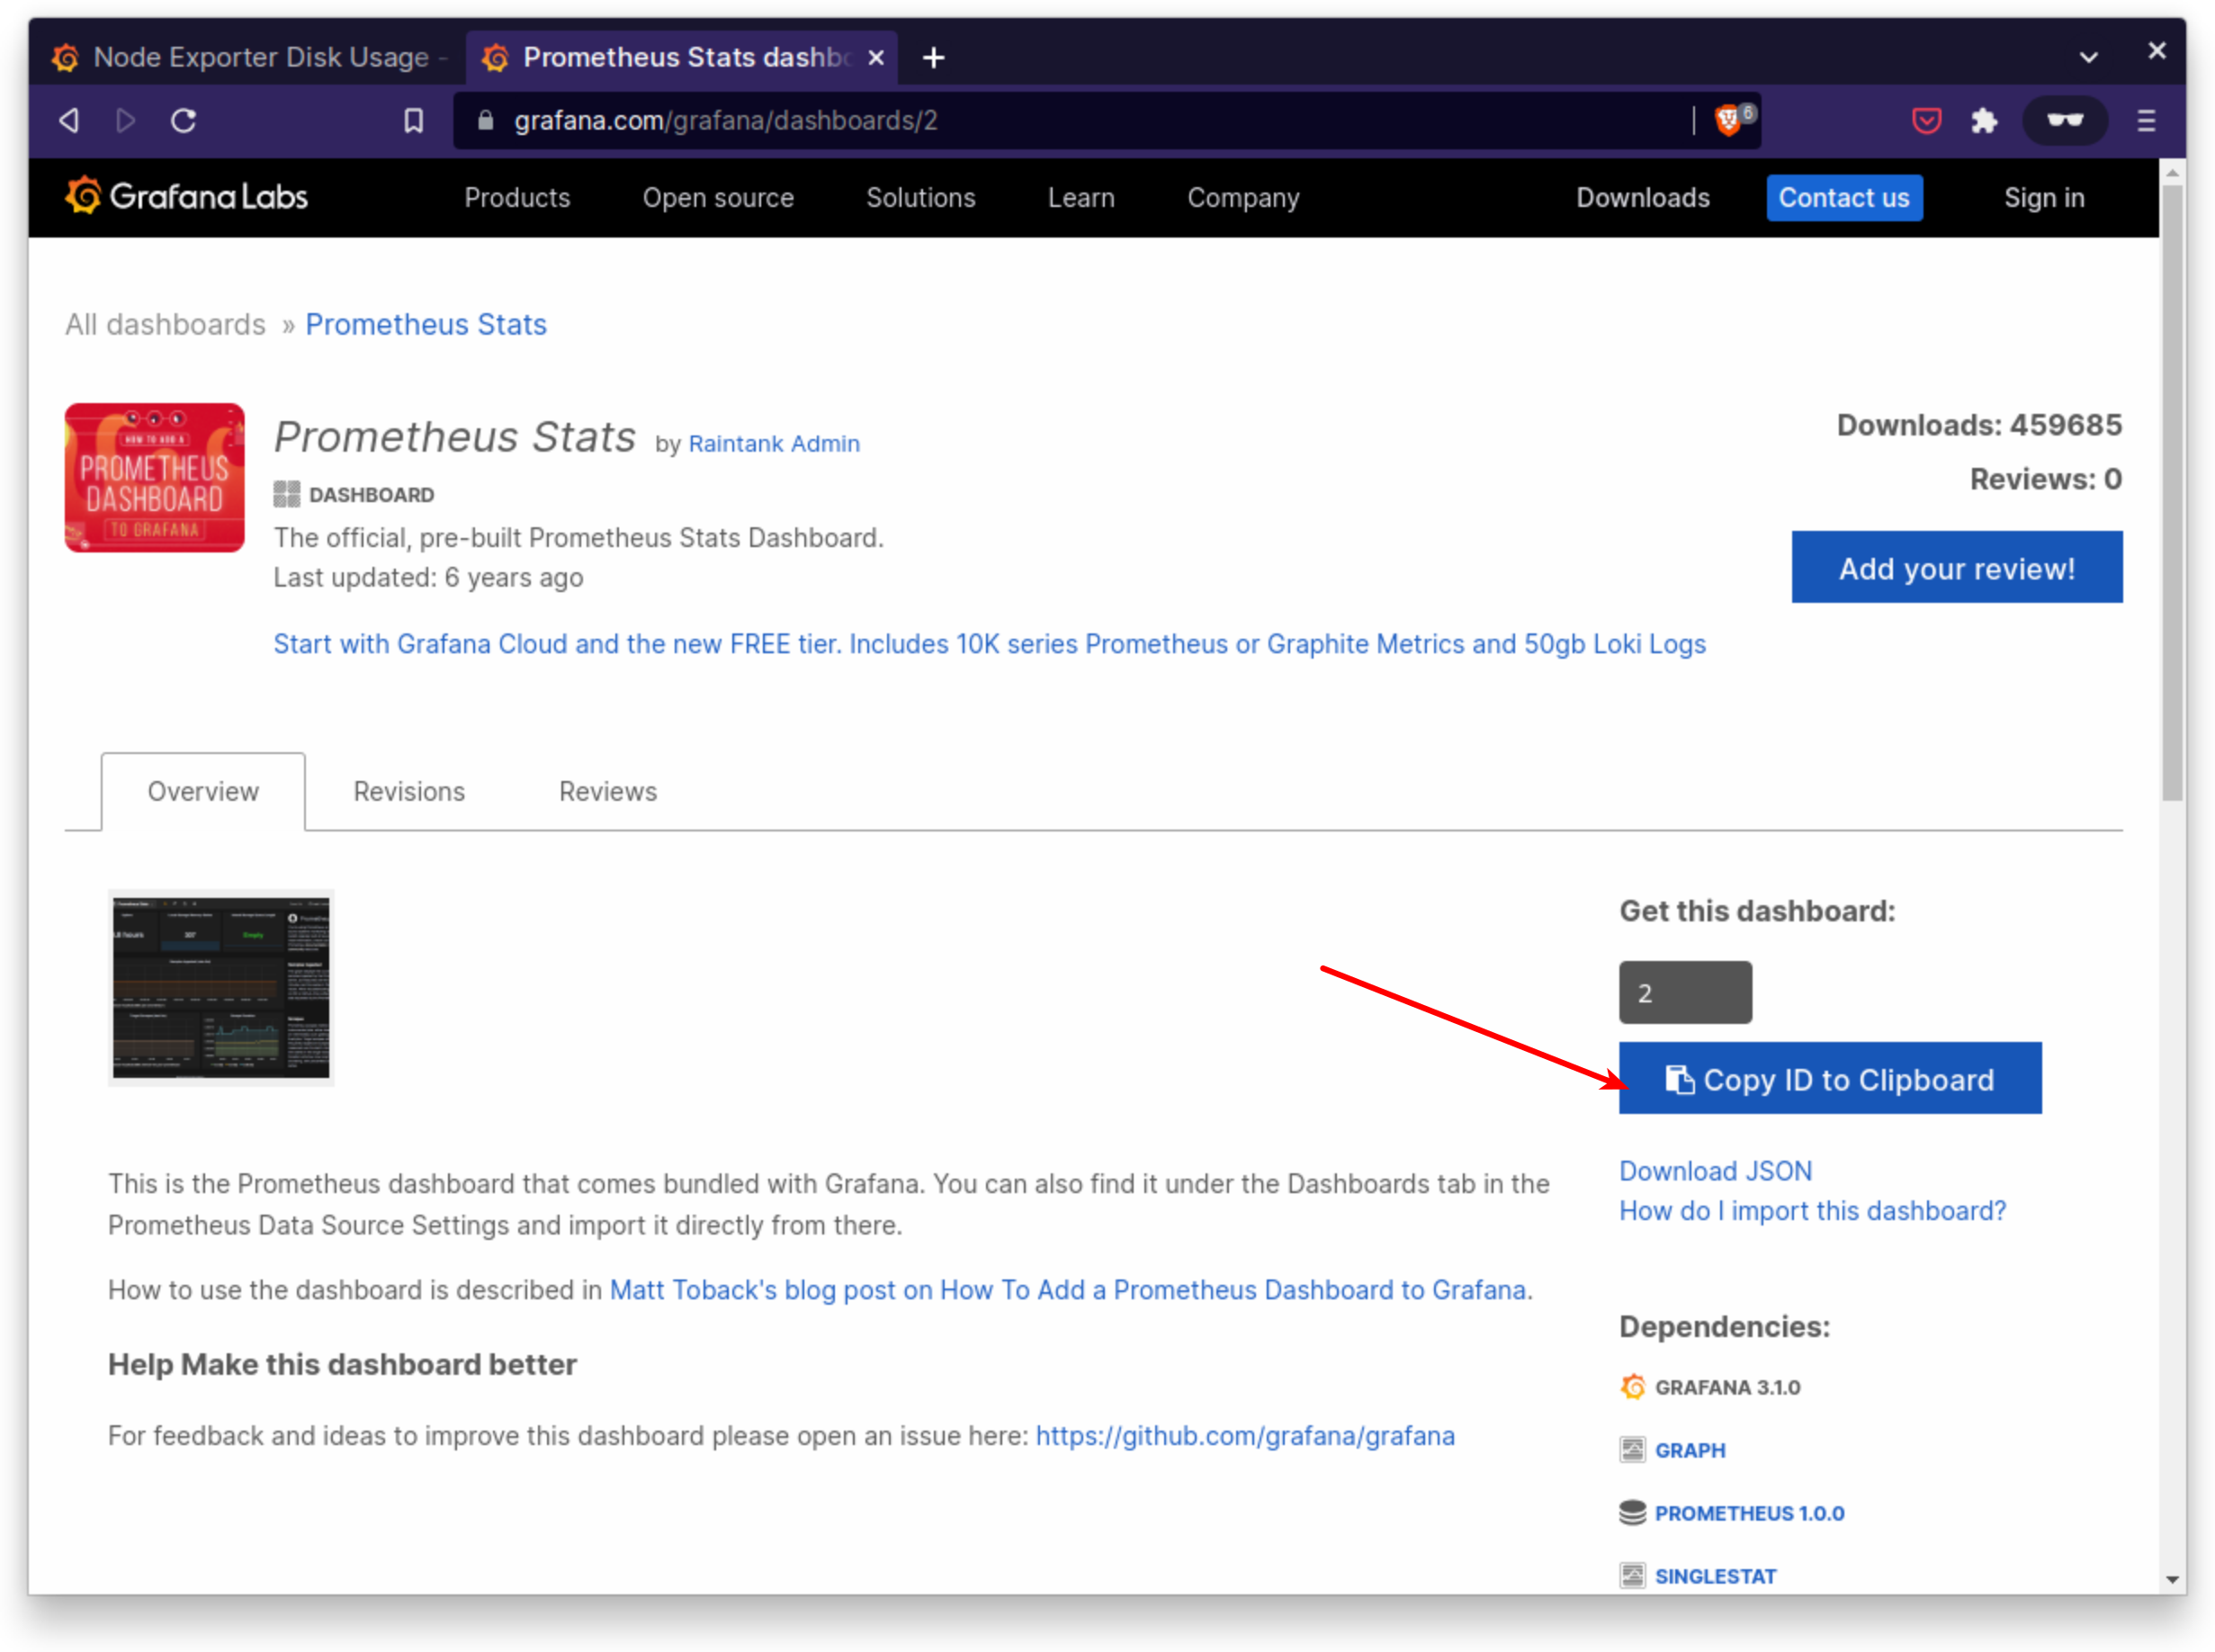Open the Products navigation menu
This screenshot has width=2215, height=1652.
(x=517, y=198)
